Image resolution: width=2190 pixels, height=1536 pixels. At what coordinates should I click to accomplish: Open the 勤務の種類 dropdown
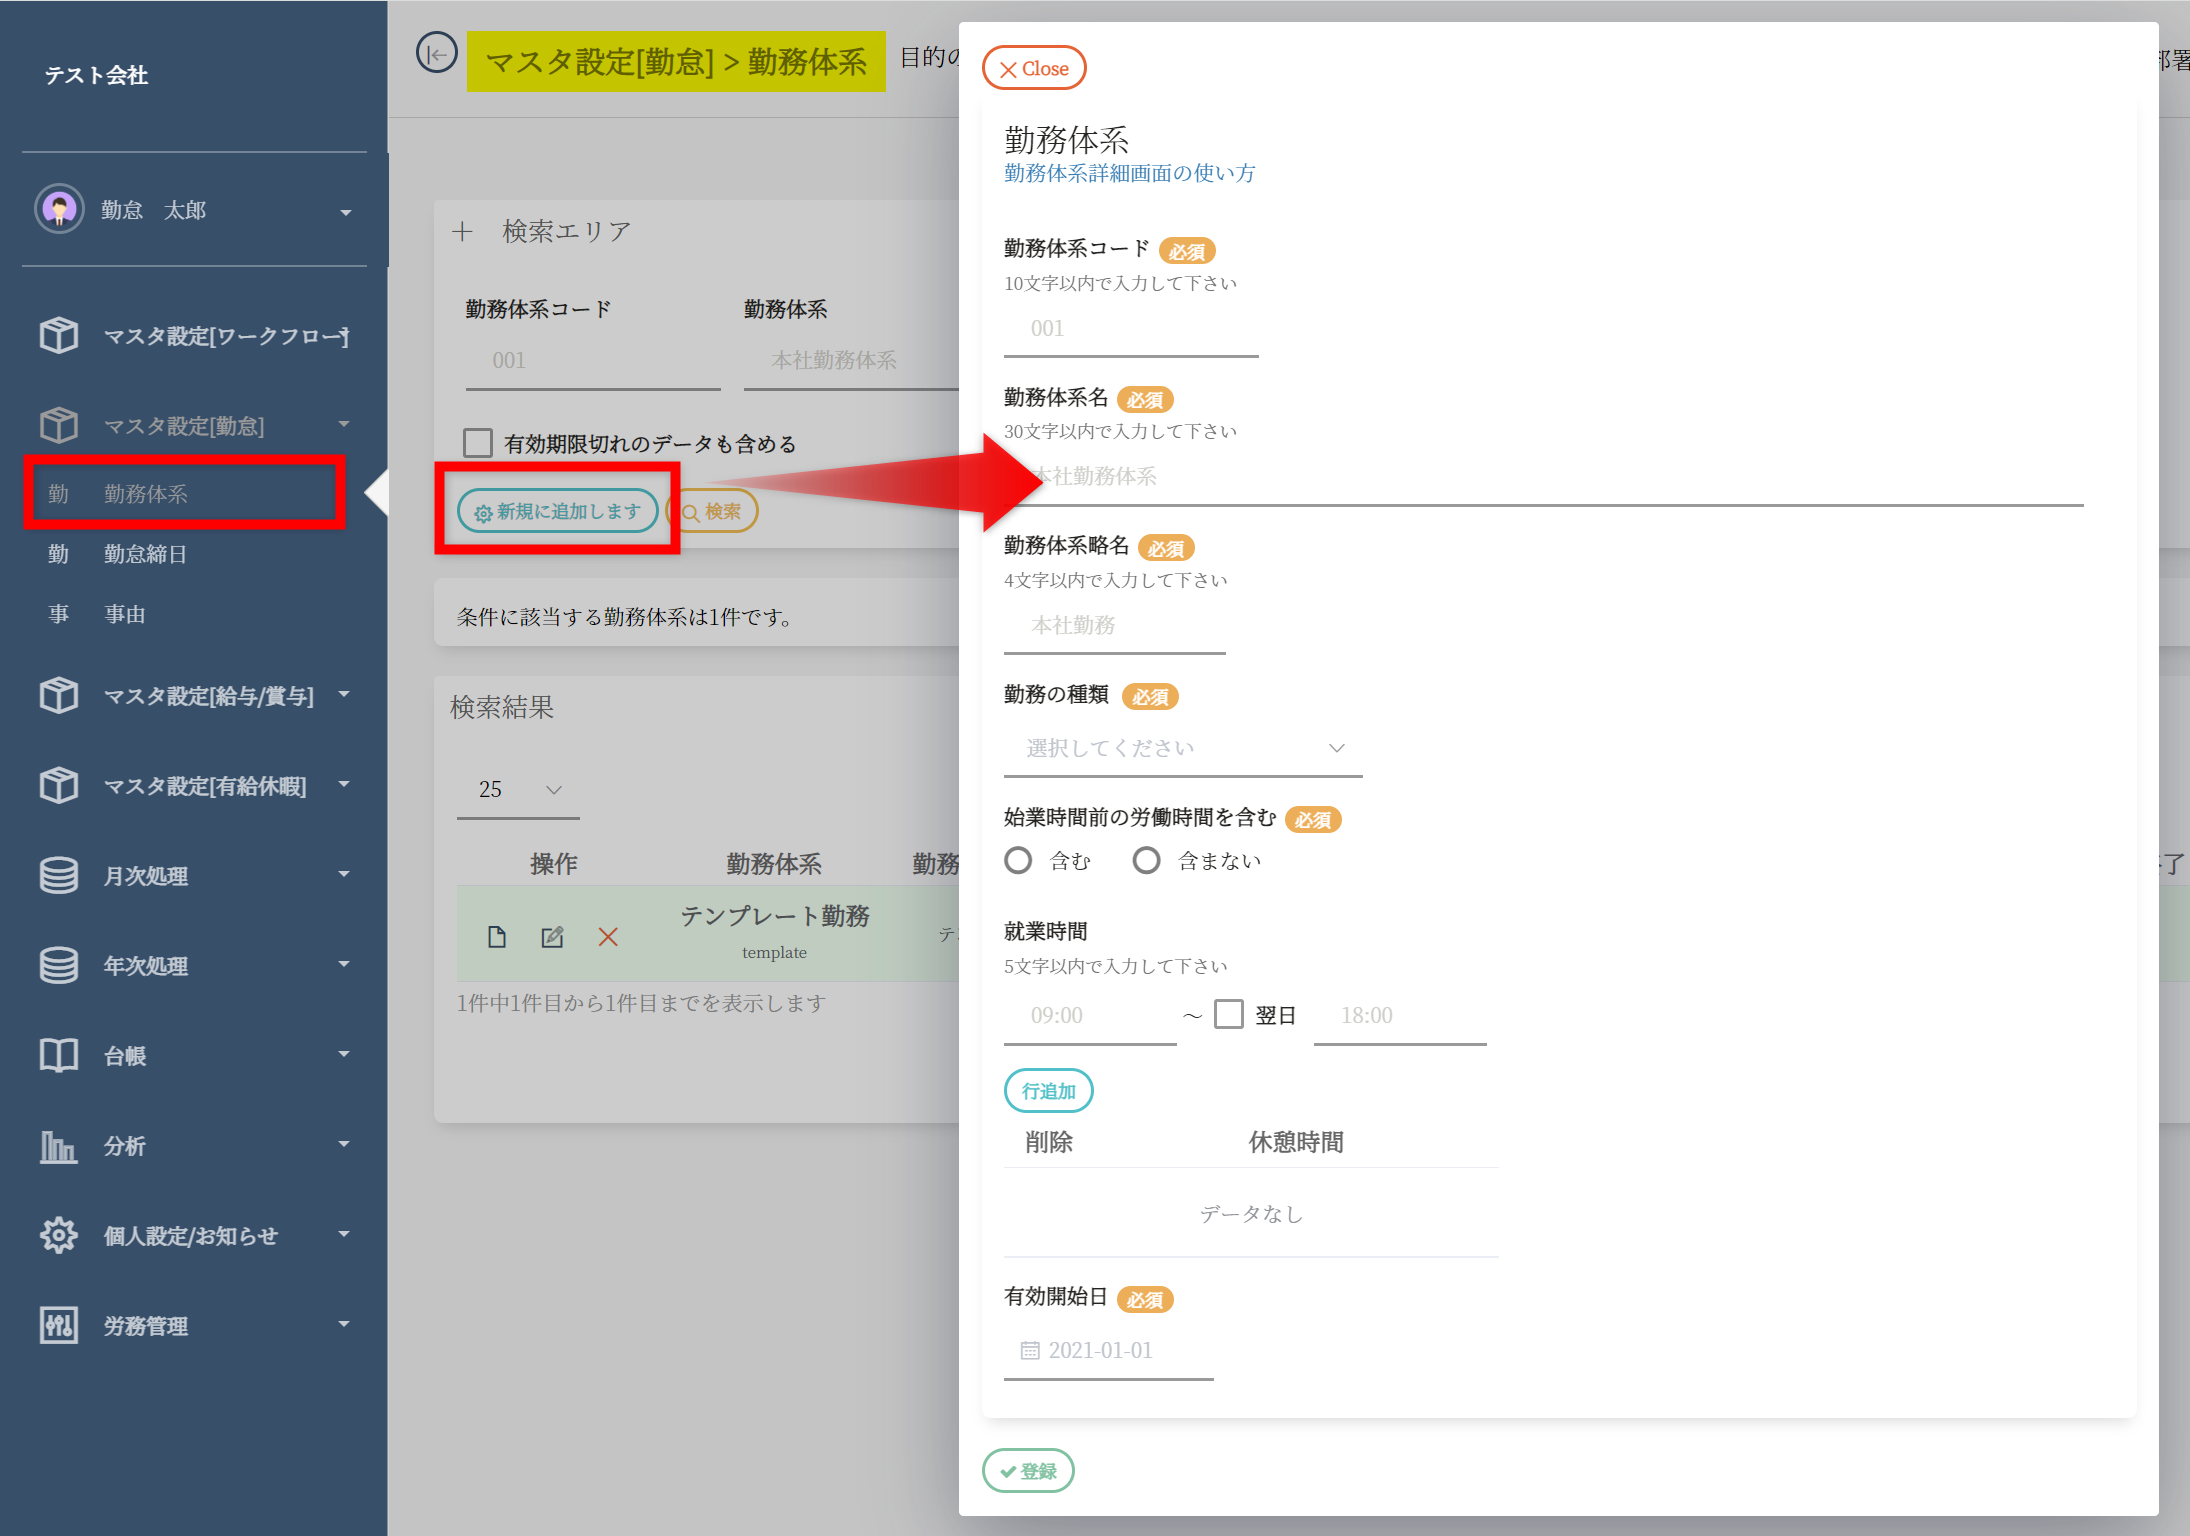[1183, 749]
